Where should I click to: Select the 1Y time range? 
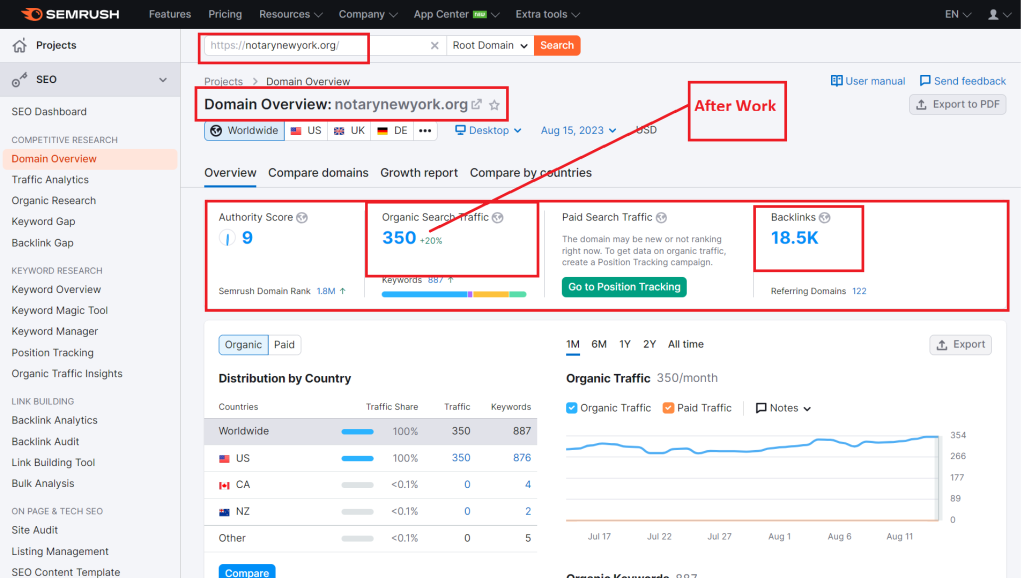click(624, 344)
